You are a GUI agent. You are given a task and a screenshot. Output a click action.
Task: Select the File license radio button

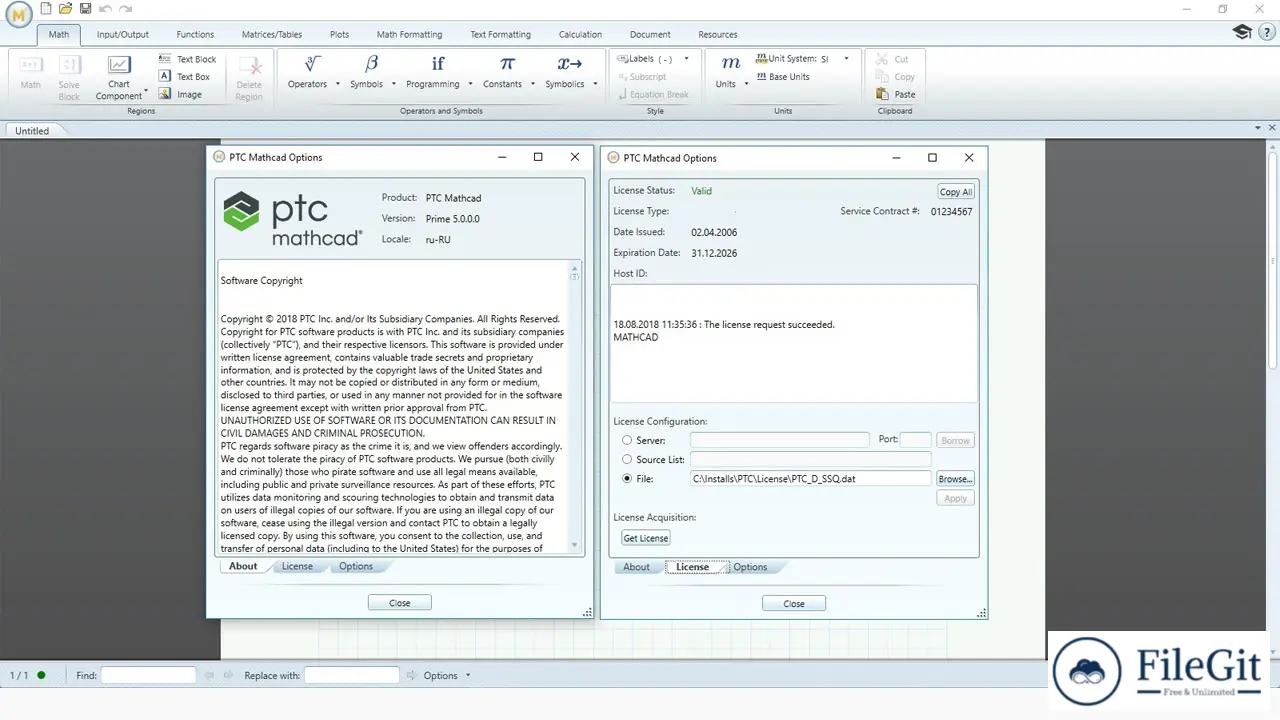627,479
